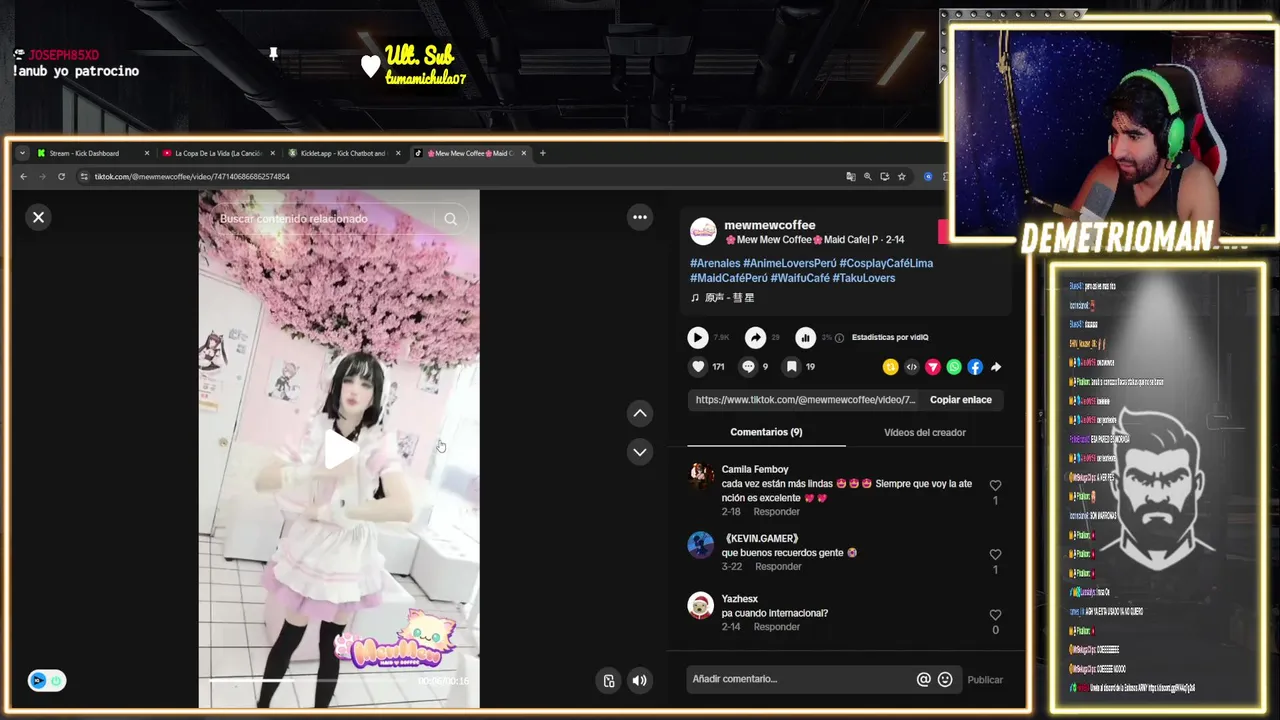This screenshot has width=1280, height=720.
Task: Click the vidIQ shares arrow icon
Action: pyautogui.click(x=756, y=338)
